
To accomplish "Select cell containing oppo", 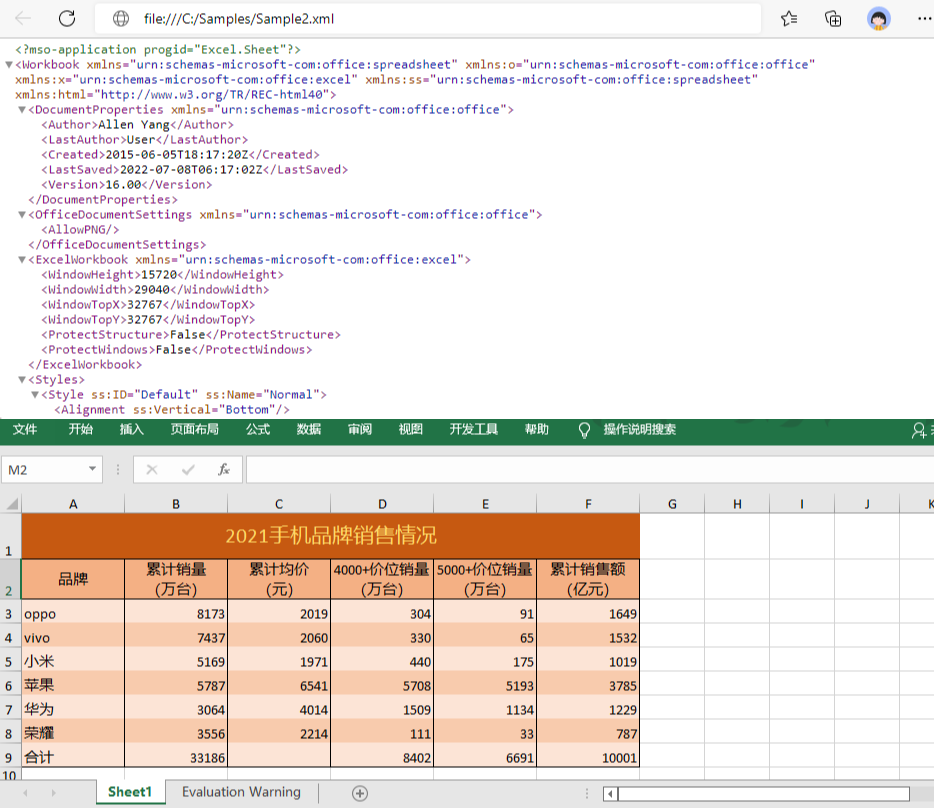I will [73, 614].
